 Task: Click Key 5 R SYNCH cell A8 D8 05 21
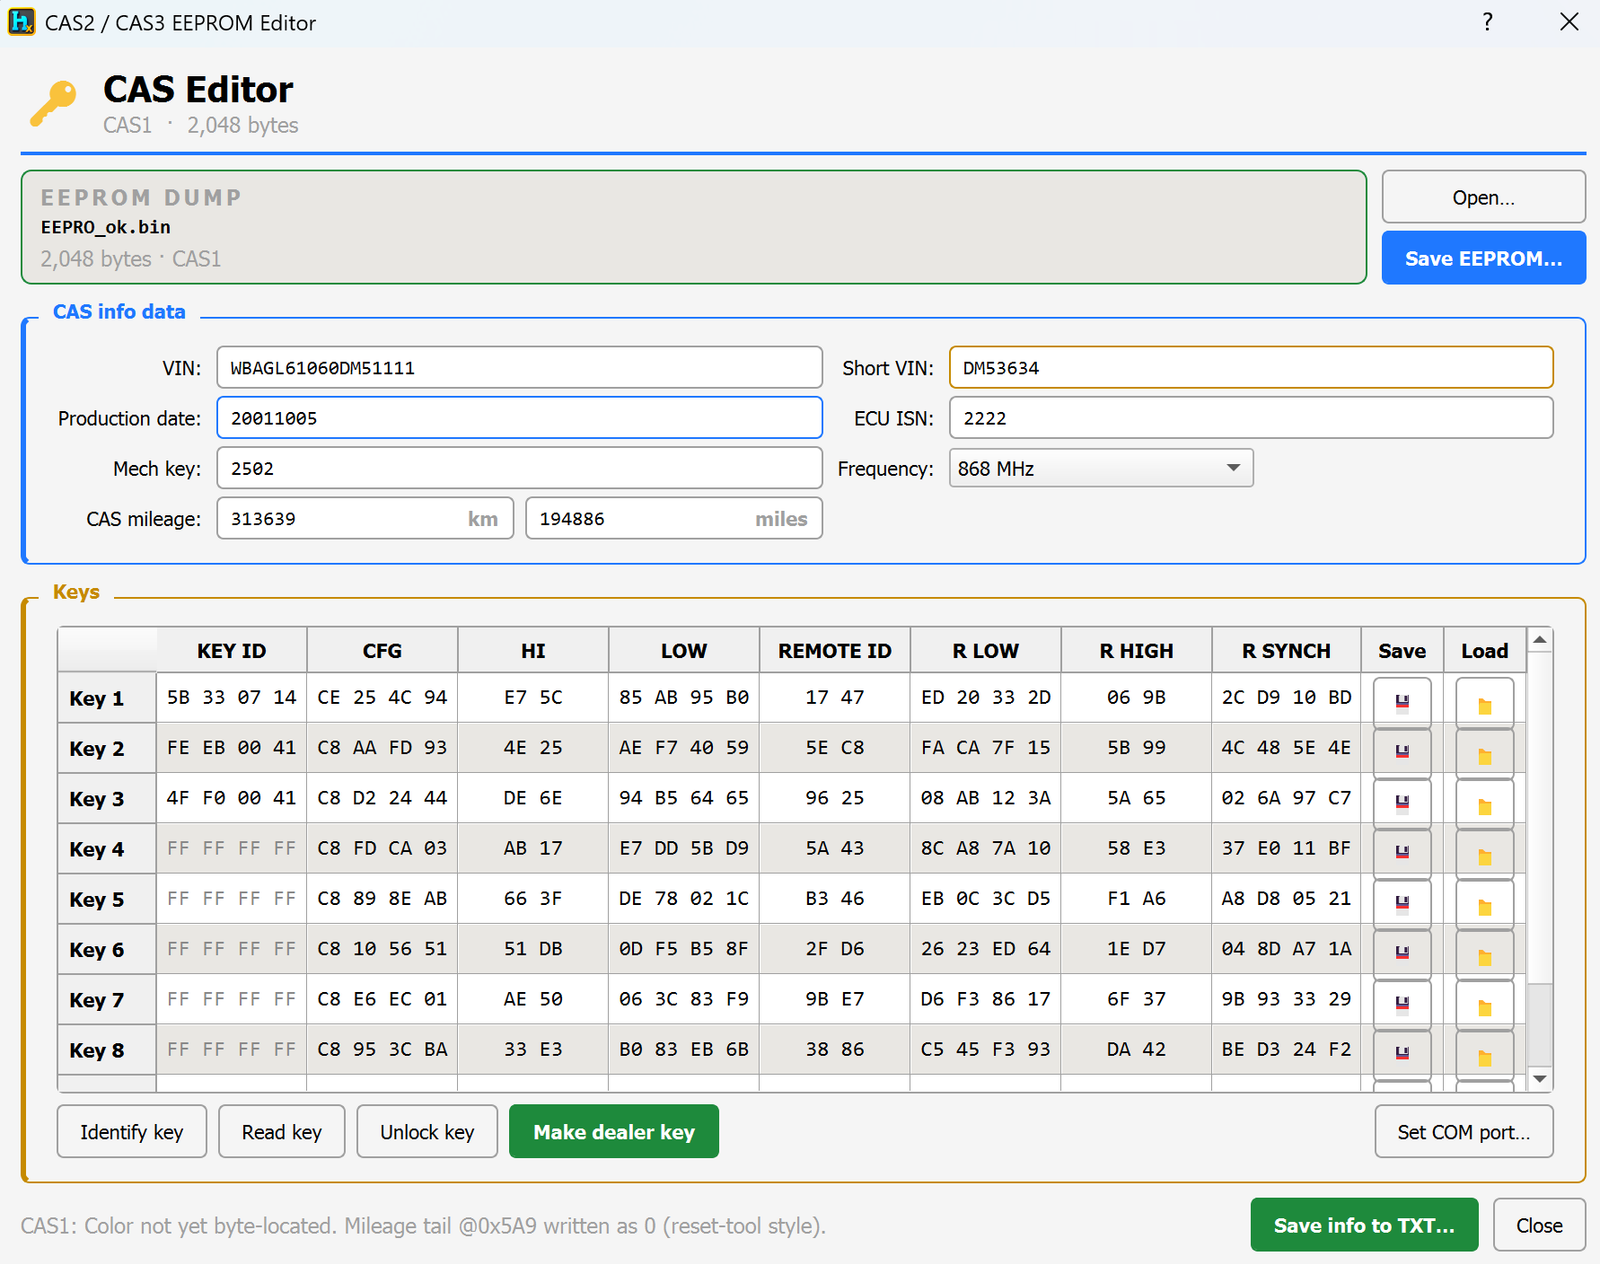pos(1286,898)
